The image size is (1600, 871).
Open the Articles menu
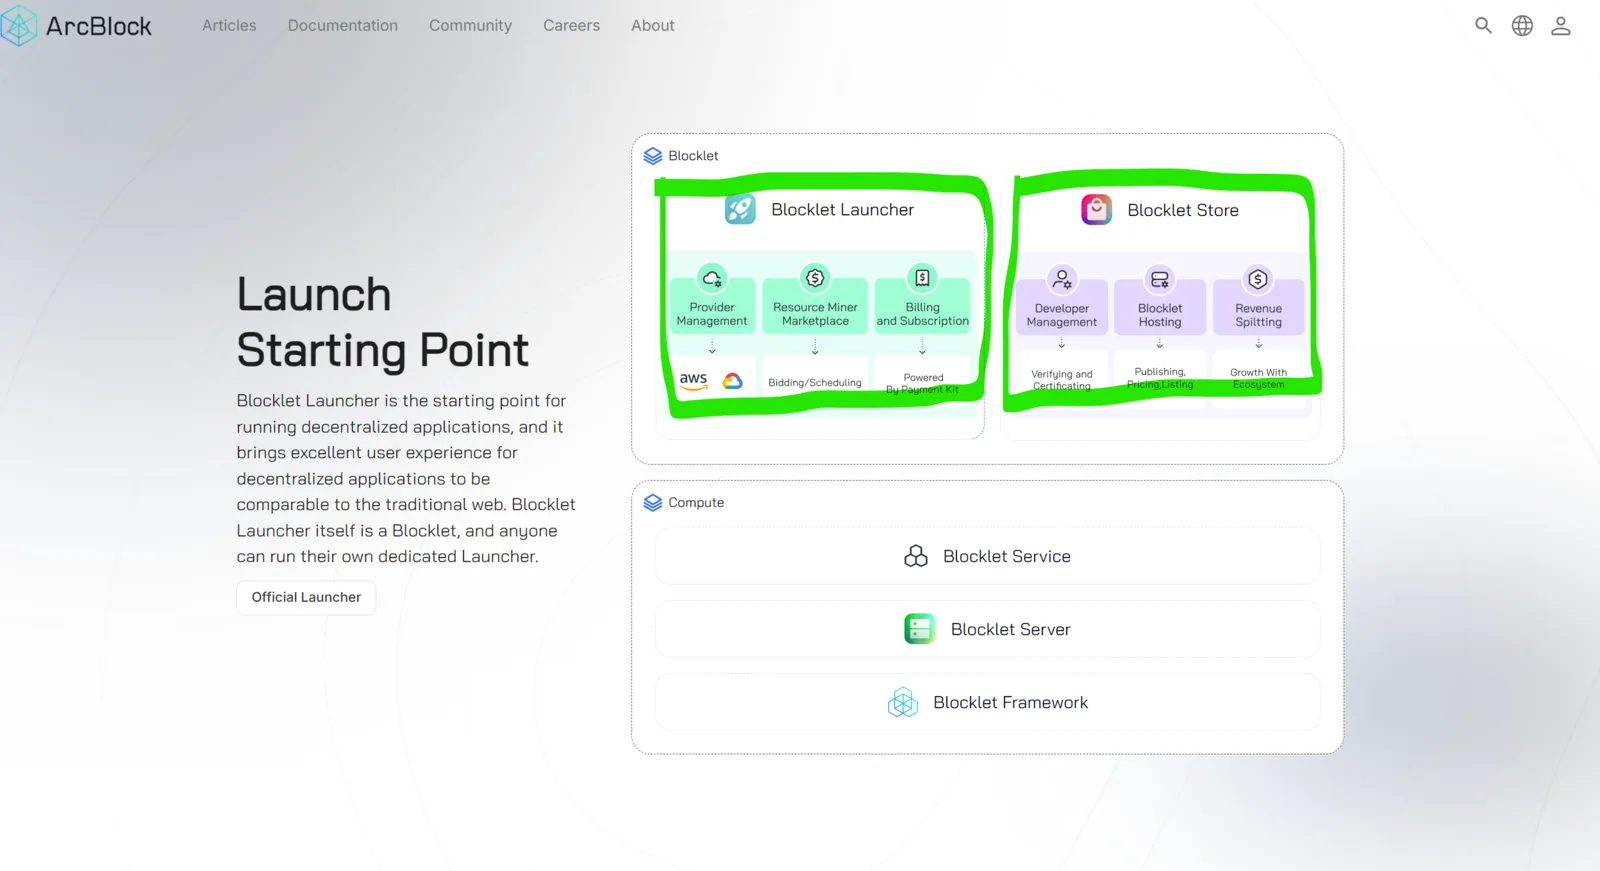(x=229, y=26)
